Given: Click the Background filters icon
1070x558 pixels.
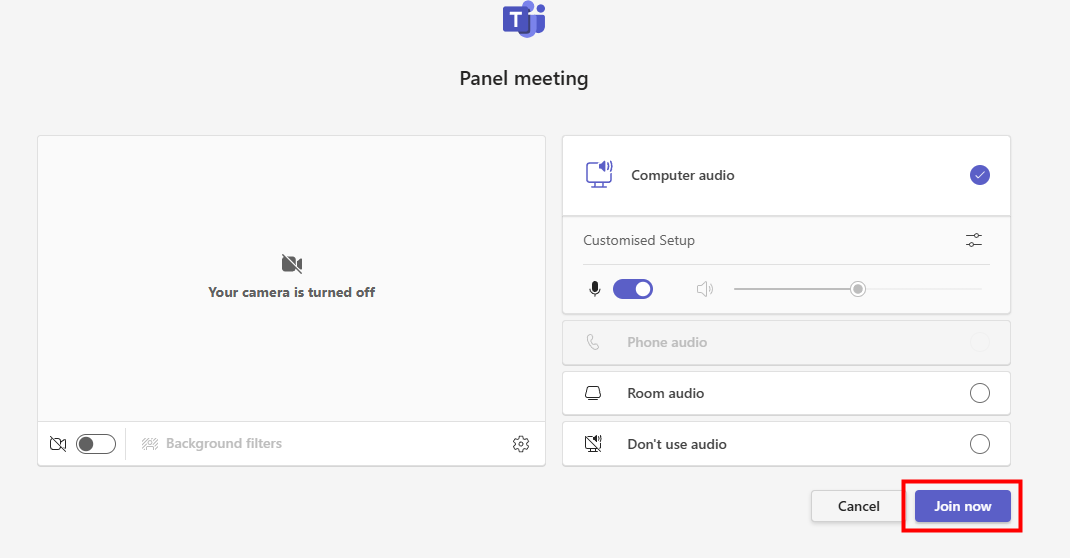Looking at the screenshot, I should coord(150,444).
